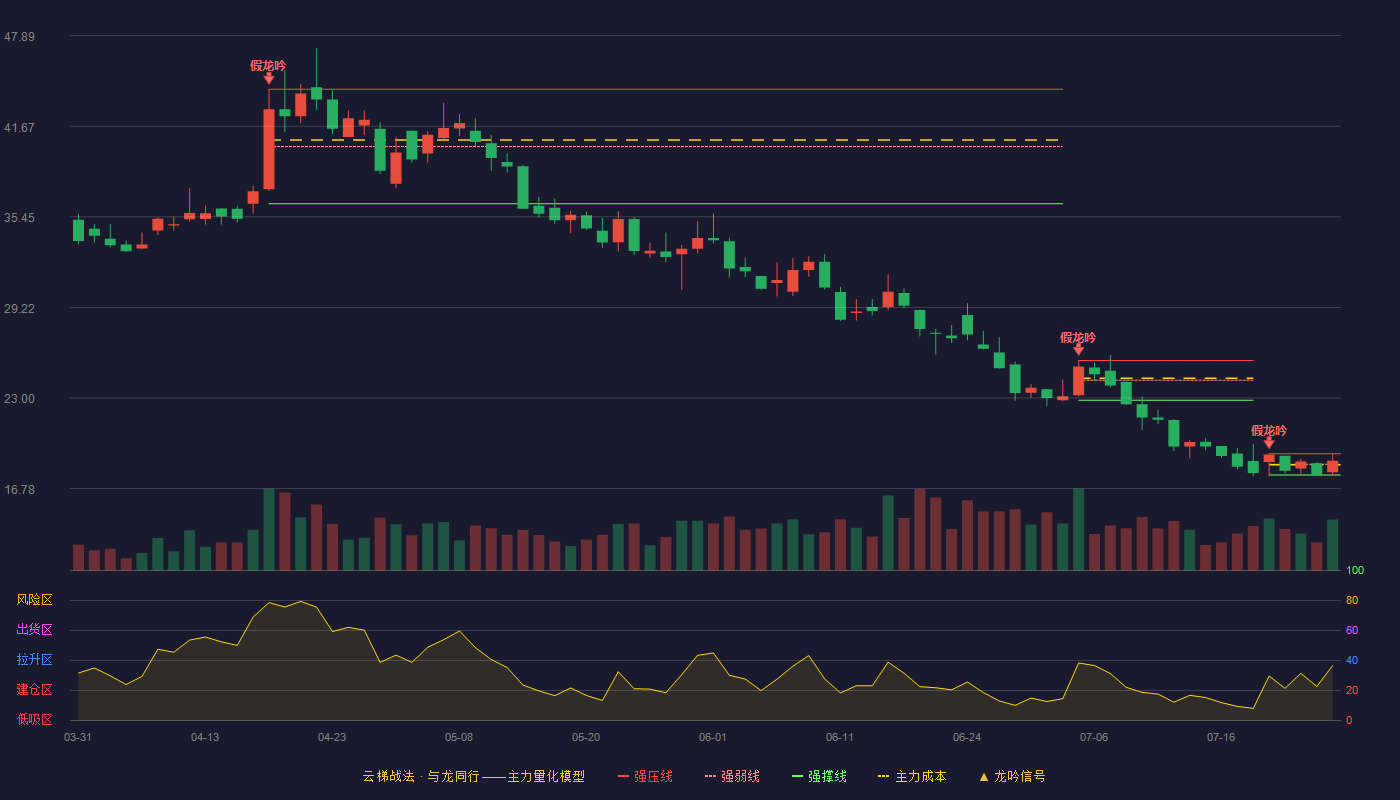Click the 07-06 date label
This screenshot has width=1400, height=800.
(x=1094, y=737)
